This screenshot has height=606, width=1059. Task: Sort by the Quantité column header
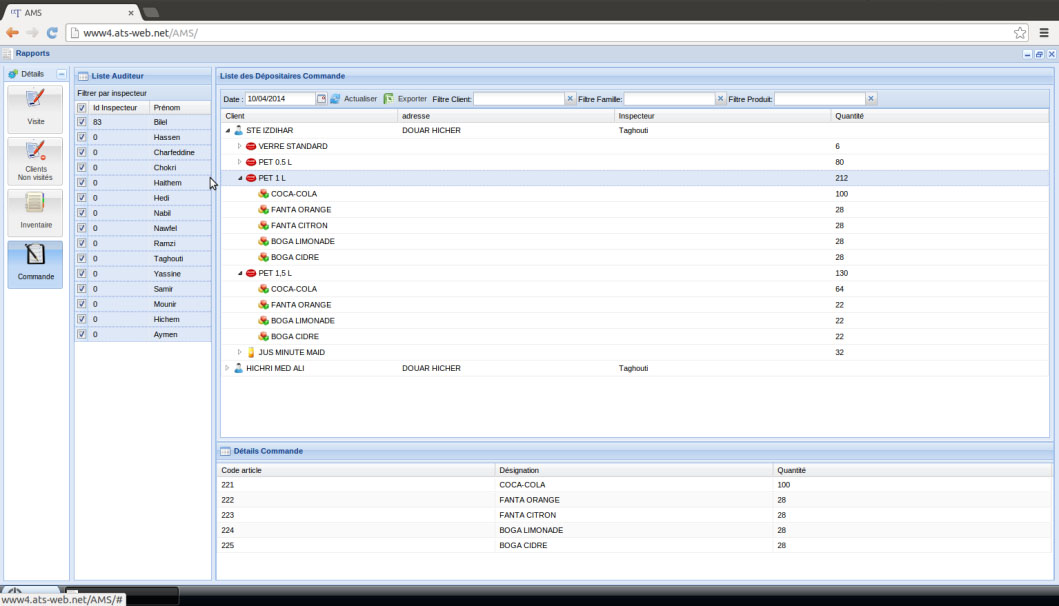[x=851, y=116]
